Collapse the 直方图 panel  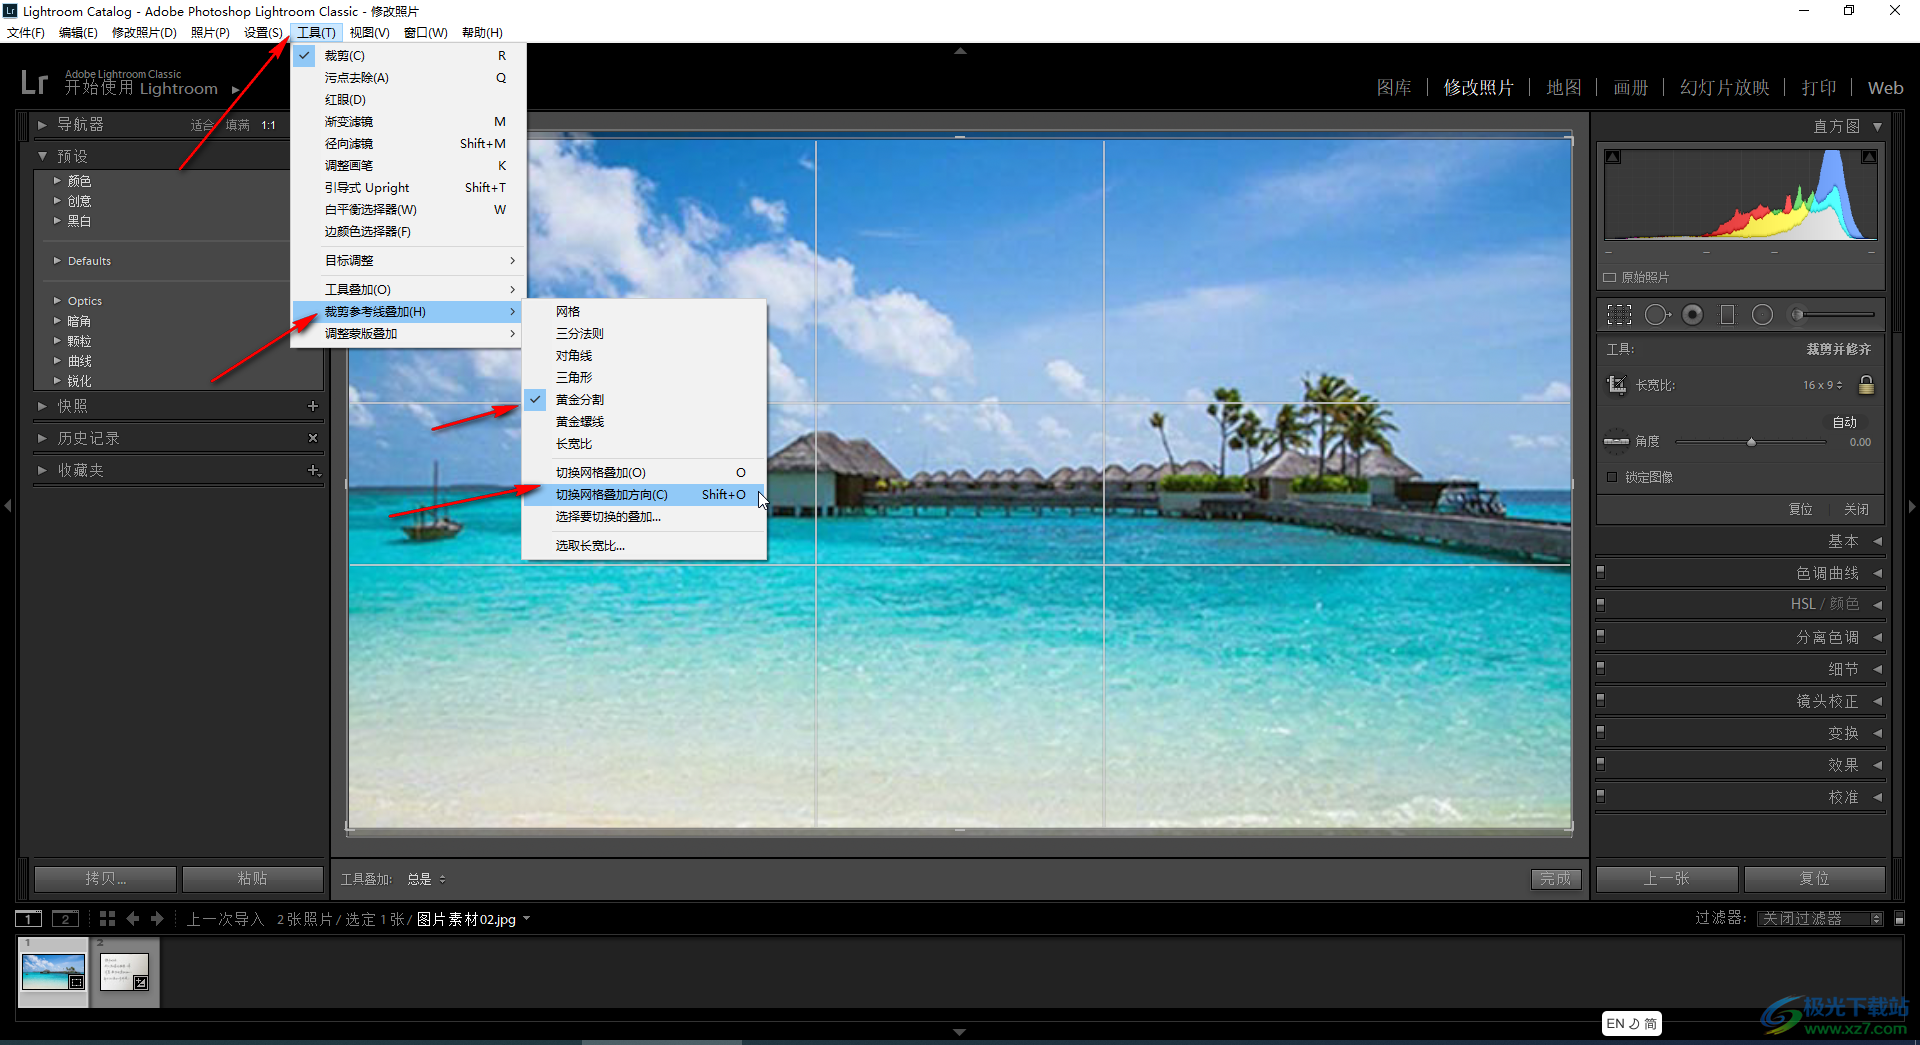coord(1877,126)
